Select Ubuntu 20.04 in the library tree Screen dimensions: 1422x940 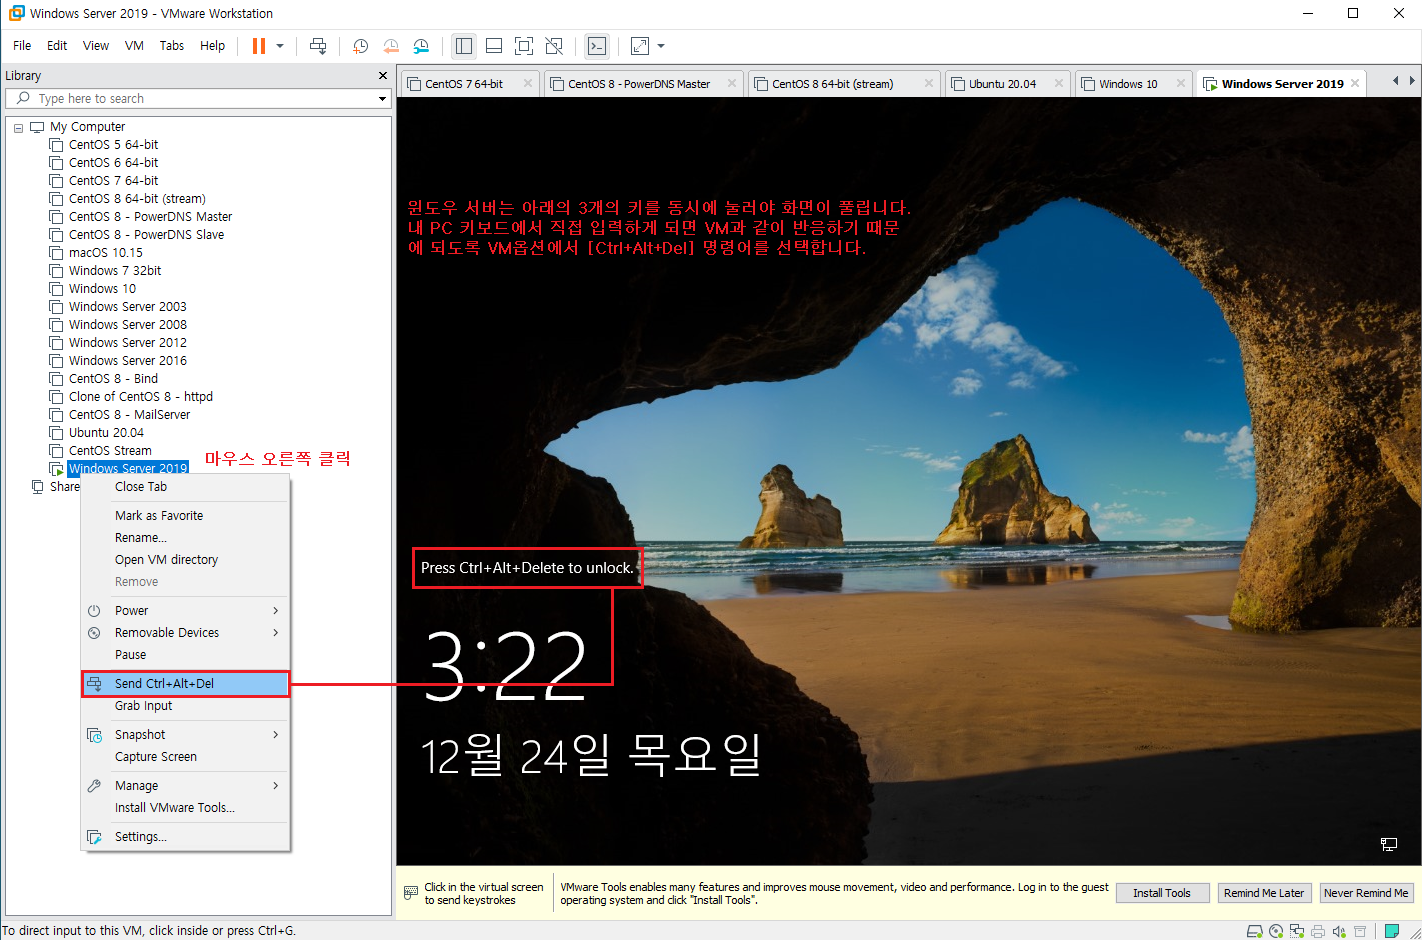(106, 433)
